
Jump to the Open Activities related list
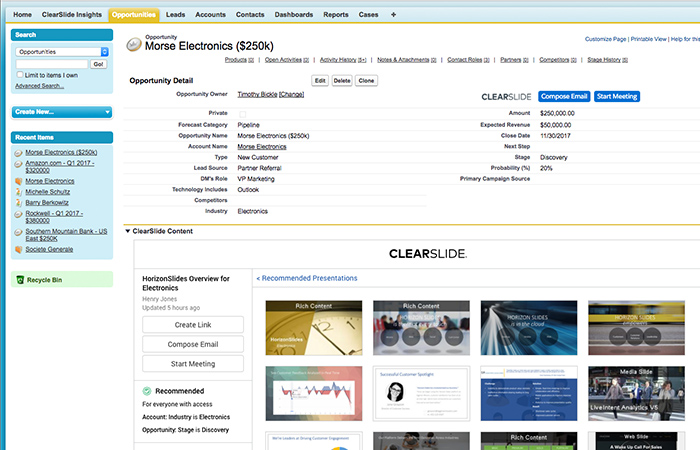click(287, 60)
